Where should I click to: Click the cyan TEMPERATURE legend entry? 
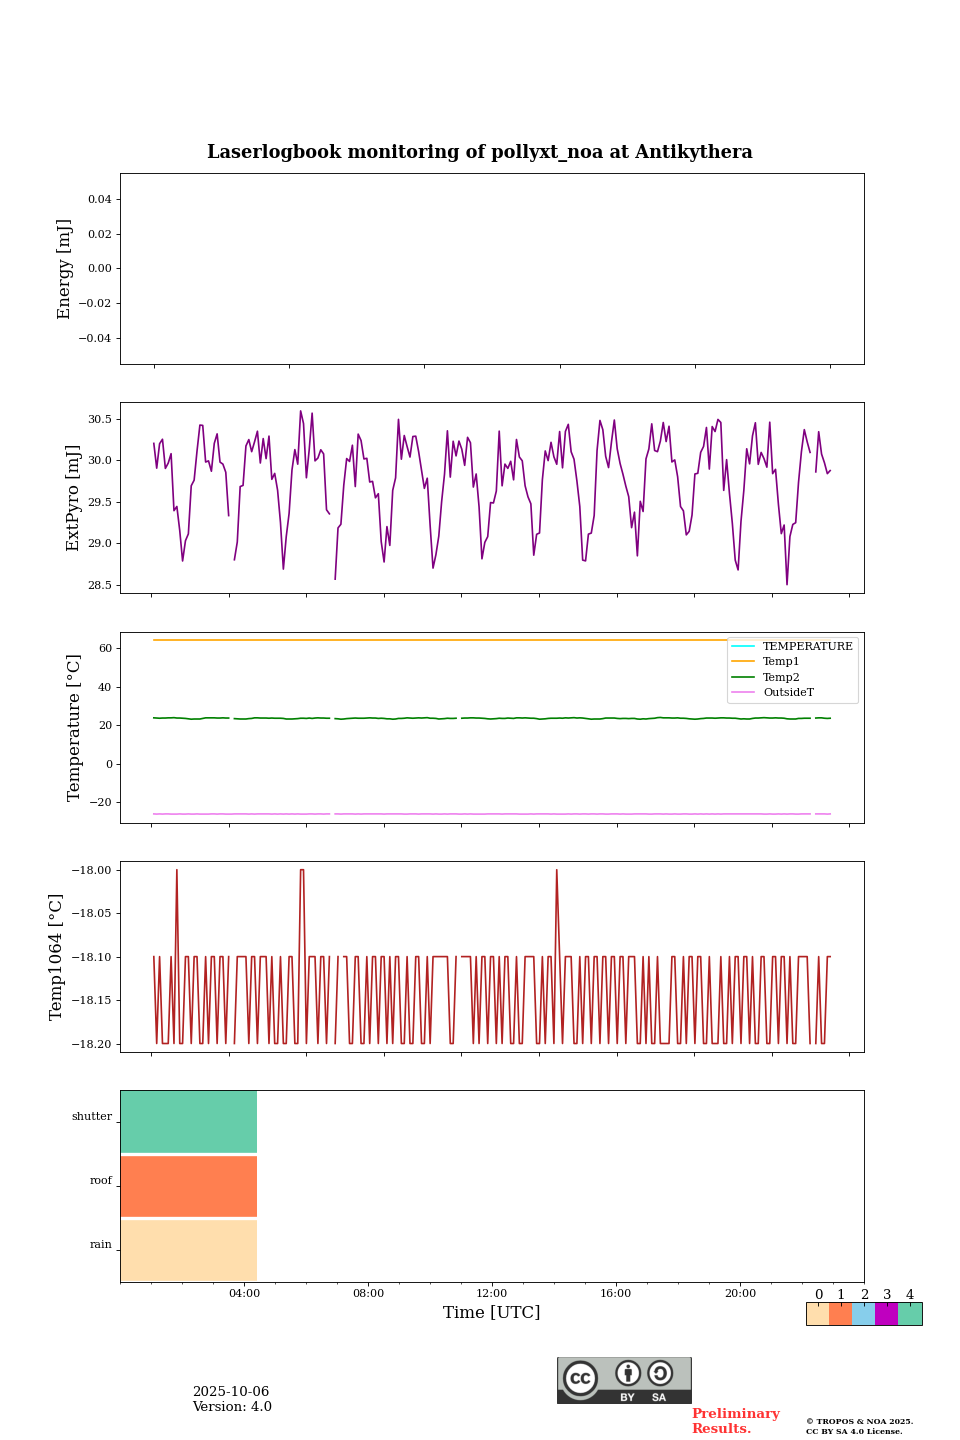(x=806, y=646)
